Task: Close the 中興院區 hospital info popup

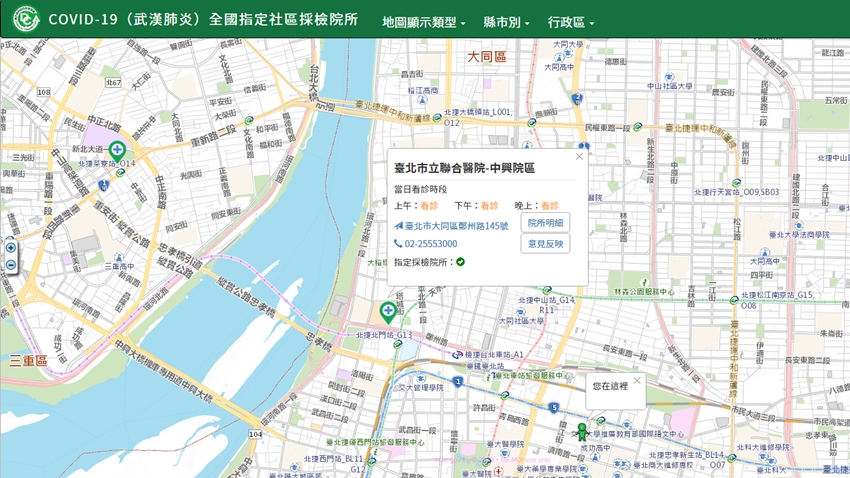Action: (579, 156)
